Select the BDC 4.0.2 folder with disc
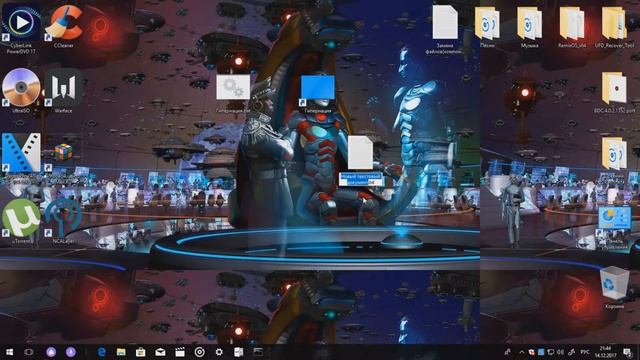This screenshot has height=360, width=640. click(x=614, y=88)
